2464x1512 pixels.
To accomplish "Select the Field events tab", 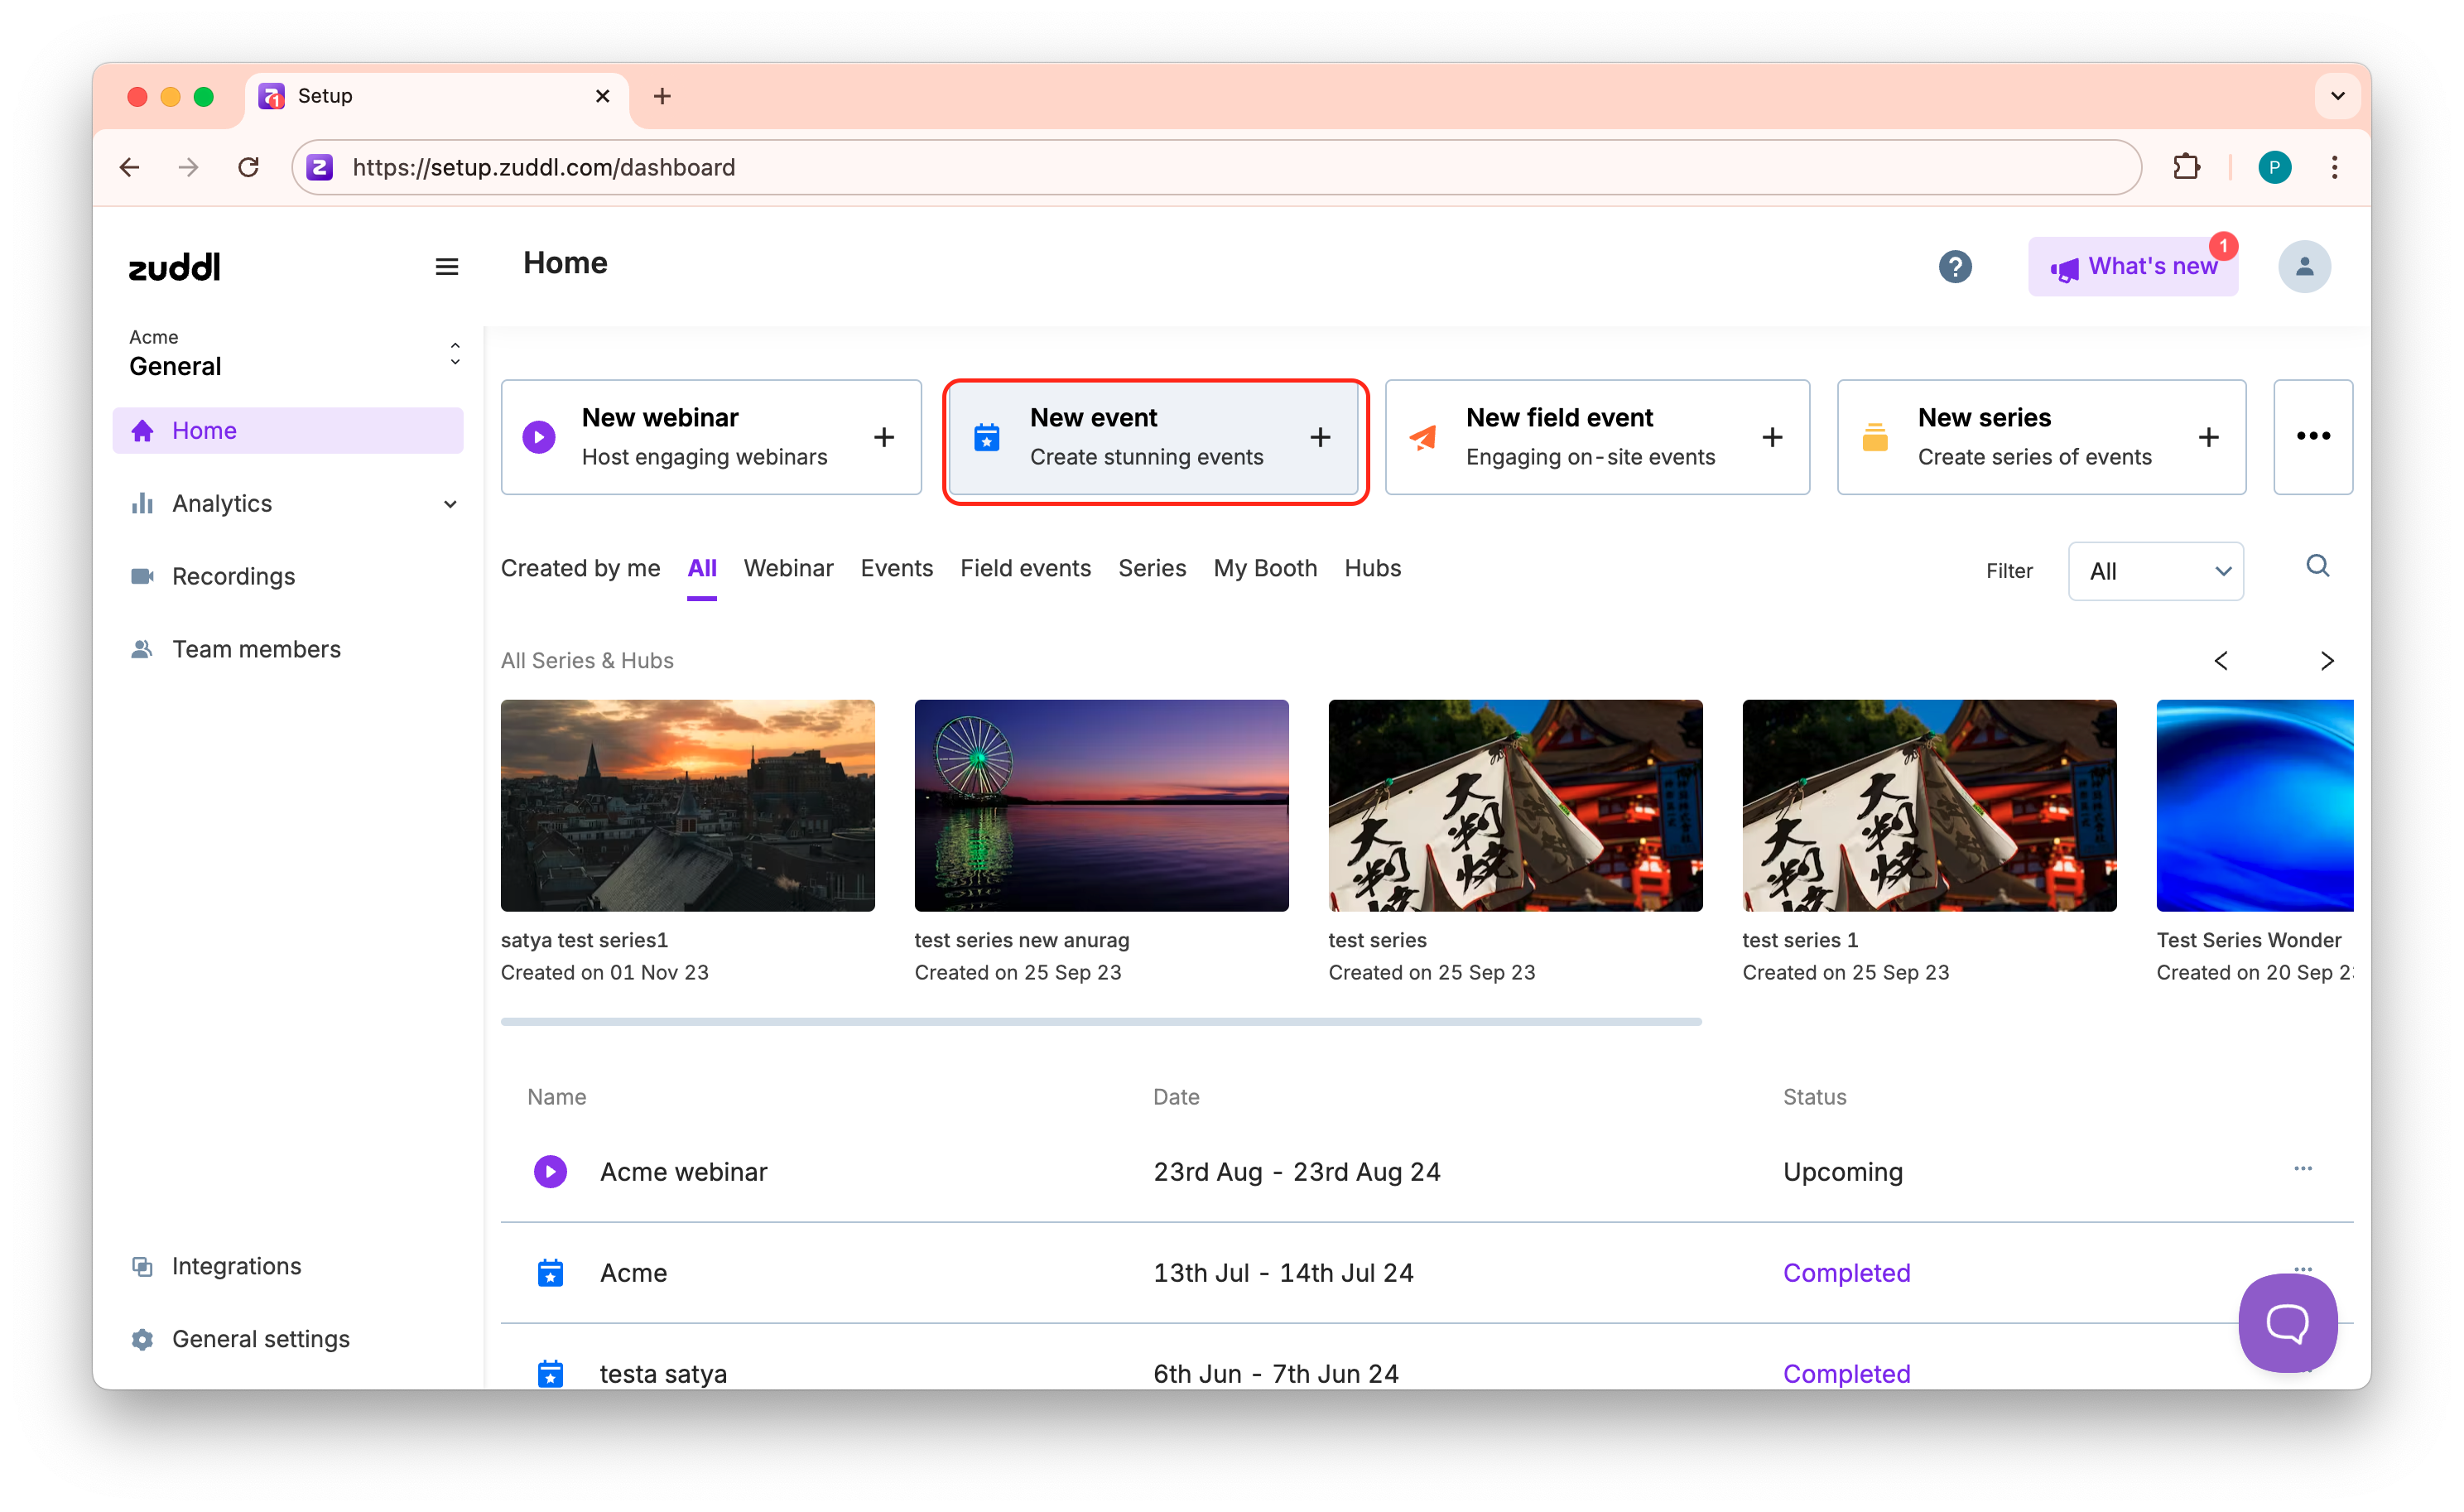I will pyautogui.click(x=1025, y=568).
